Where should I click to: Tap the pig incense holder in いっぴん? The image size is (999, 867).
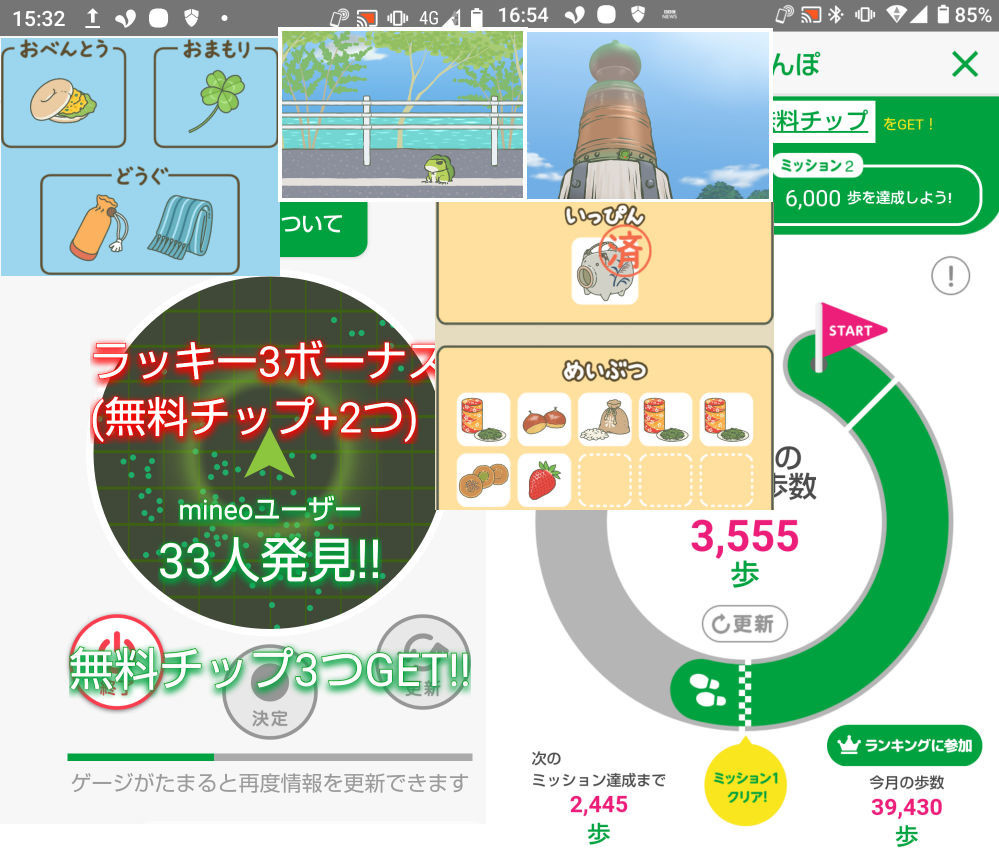tap(605, 271)
